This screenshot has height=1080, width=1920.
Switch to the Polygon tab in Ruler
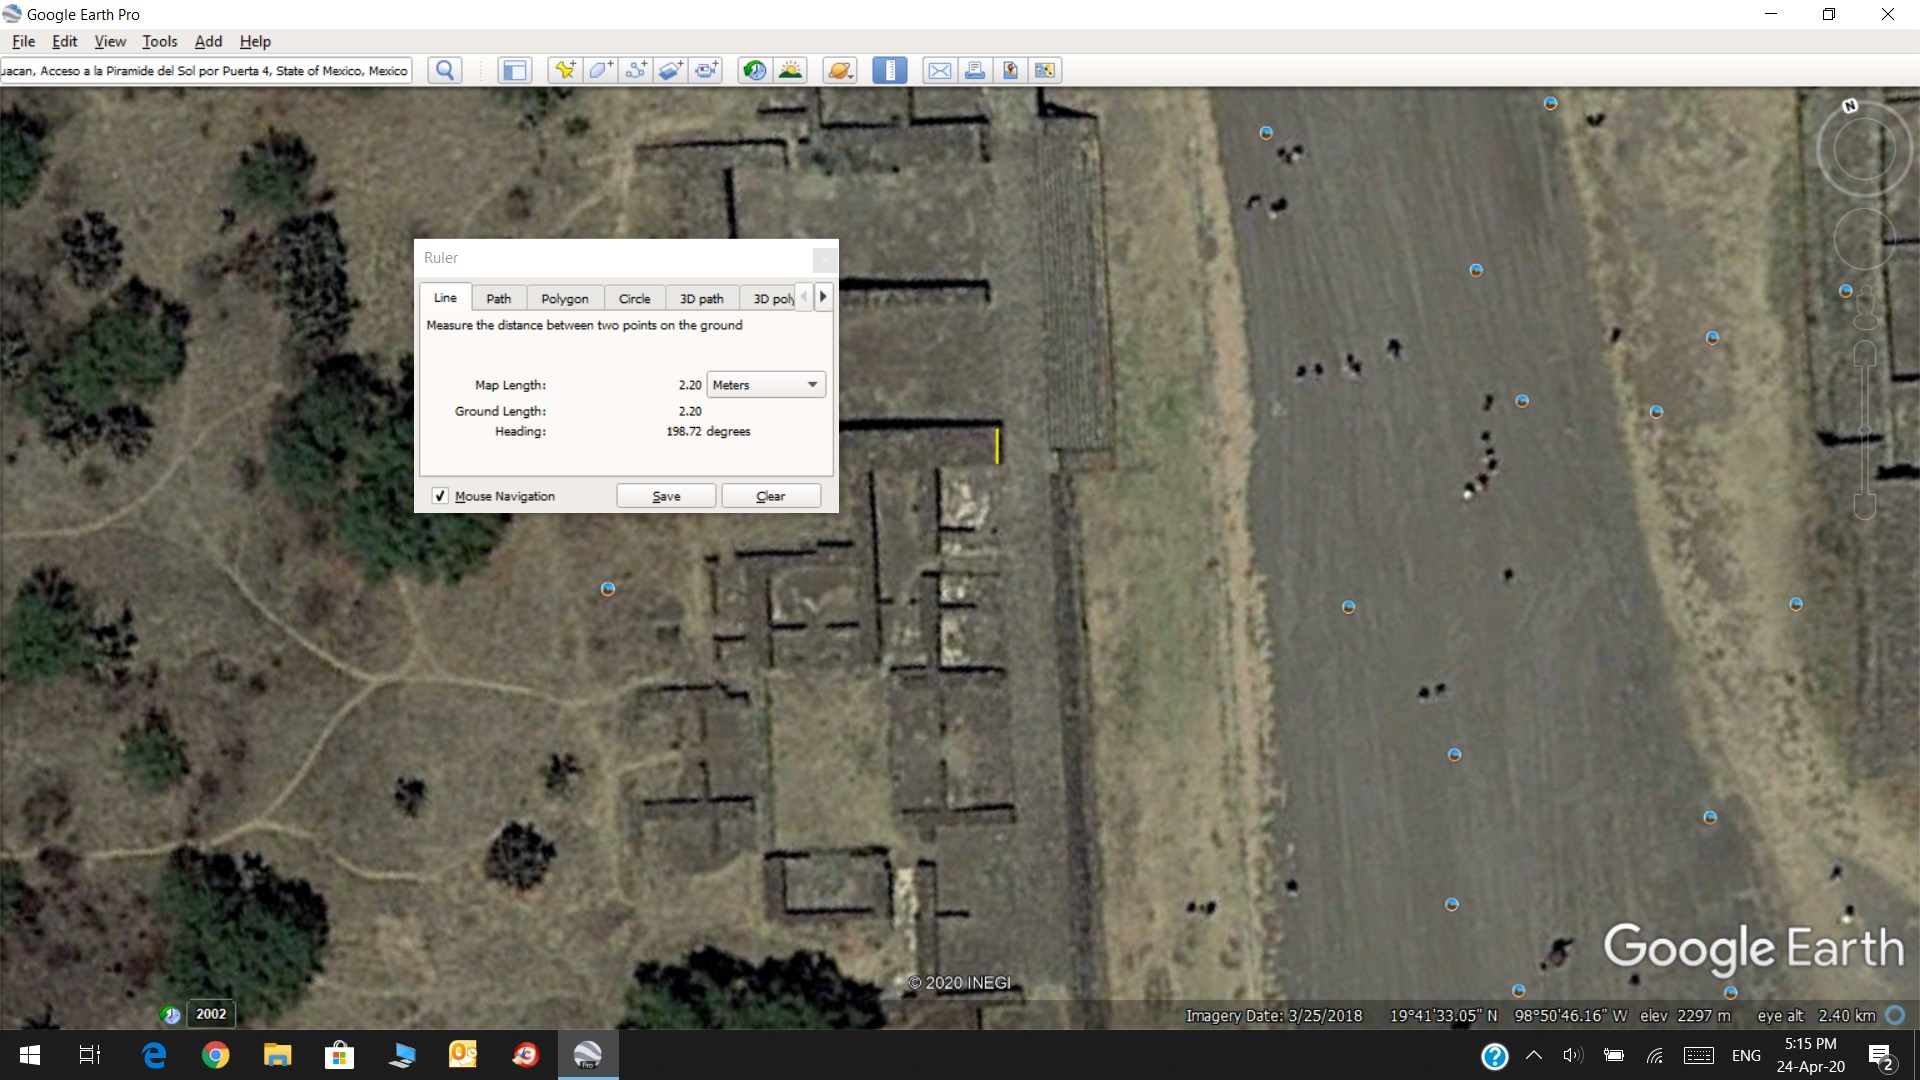click(564, 298)
